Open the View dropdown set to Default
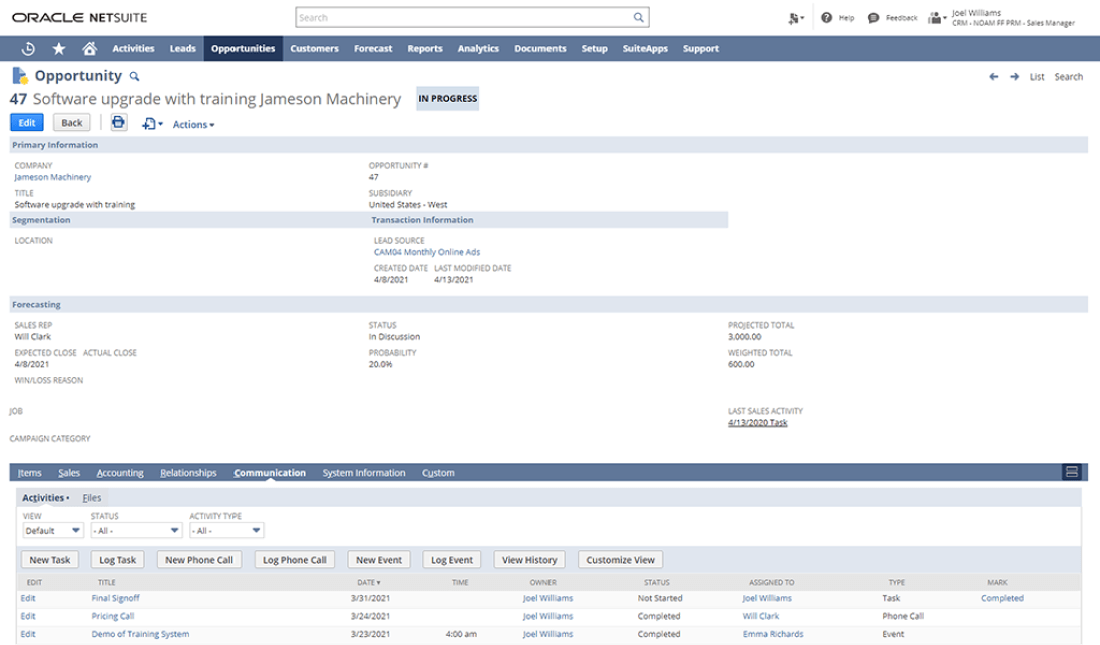The image size is (1100, 645). tap(53, 531)
